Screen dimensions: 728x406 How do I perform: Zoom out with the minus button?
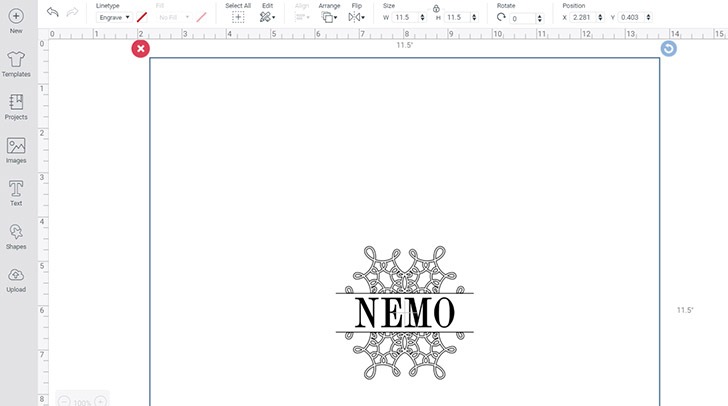(x=64, y=402)
